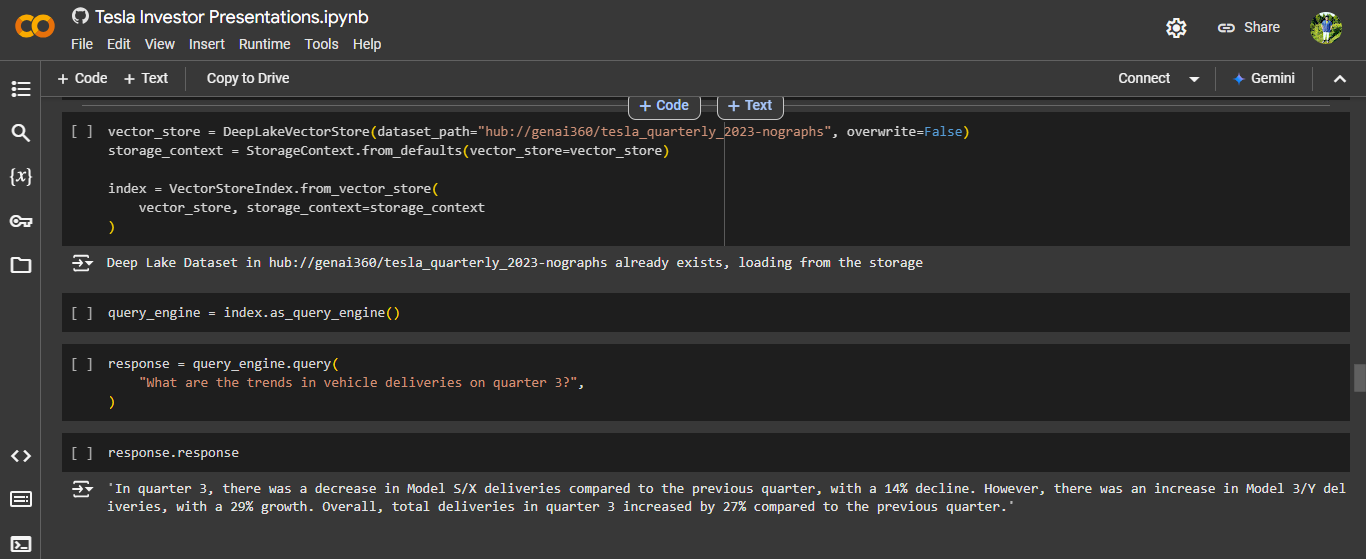
Task: Click the dataset_path string in the first cell
Action: pos(655,132)
